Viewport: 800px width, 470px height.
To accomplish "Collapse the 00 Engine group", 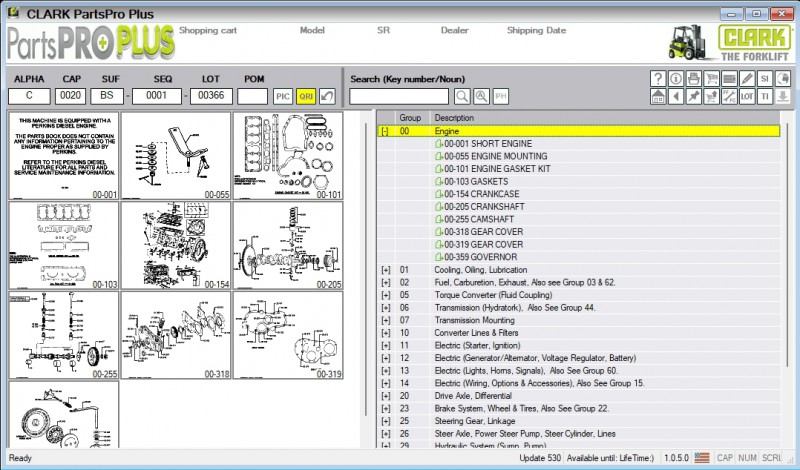I will [x=385, y=131].
